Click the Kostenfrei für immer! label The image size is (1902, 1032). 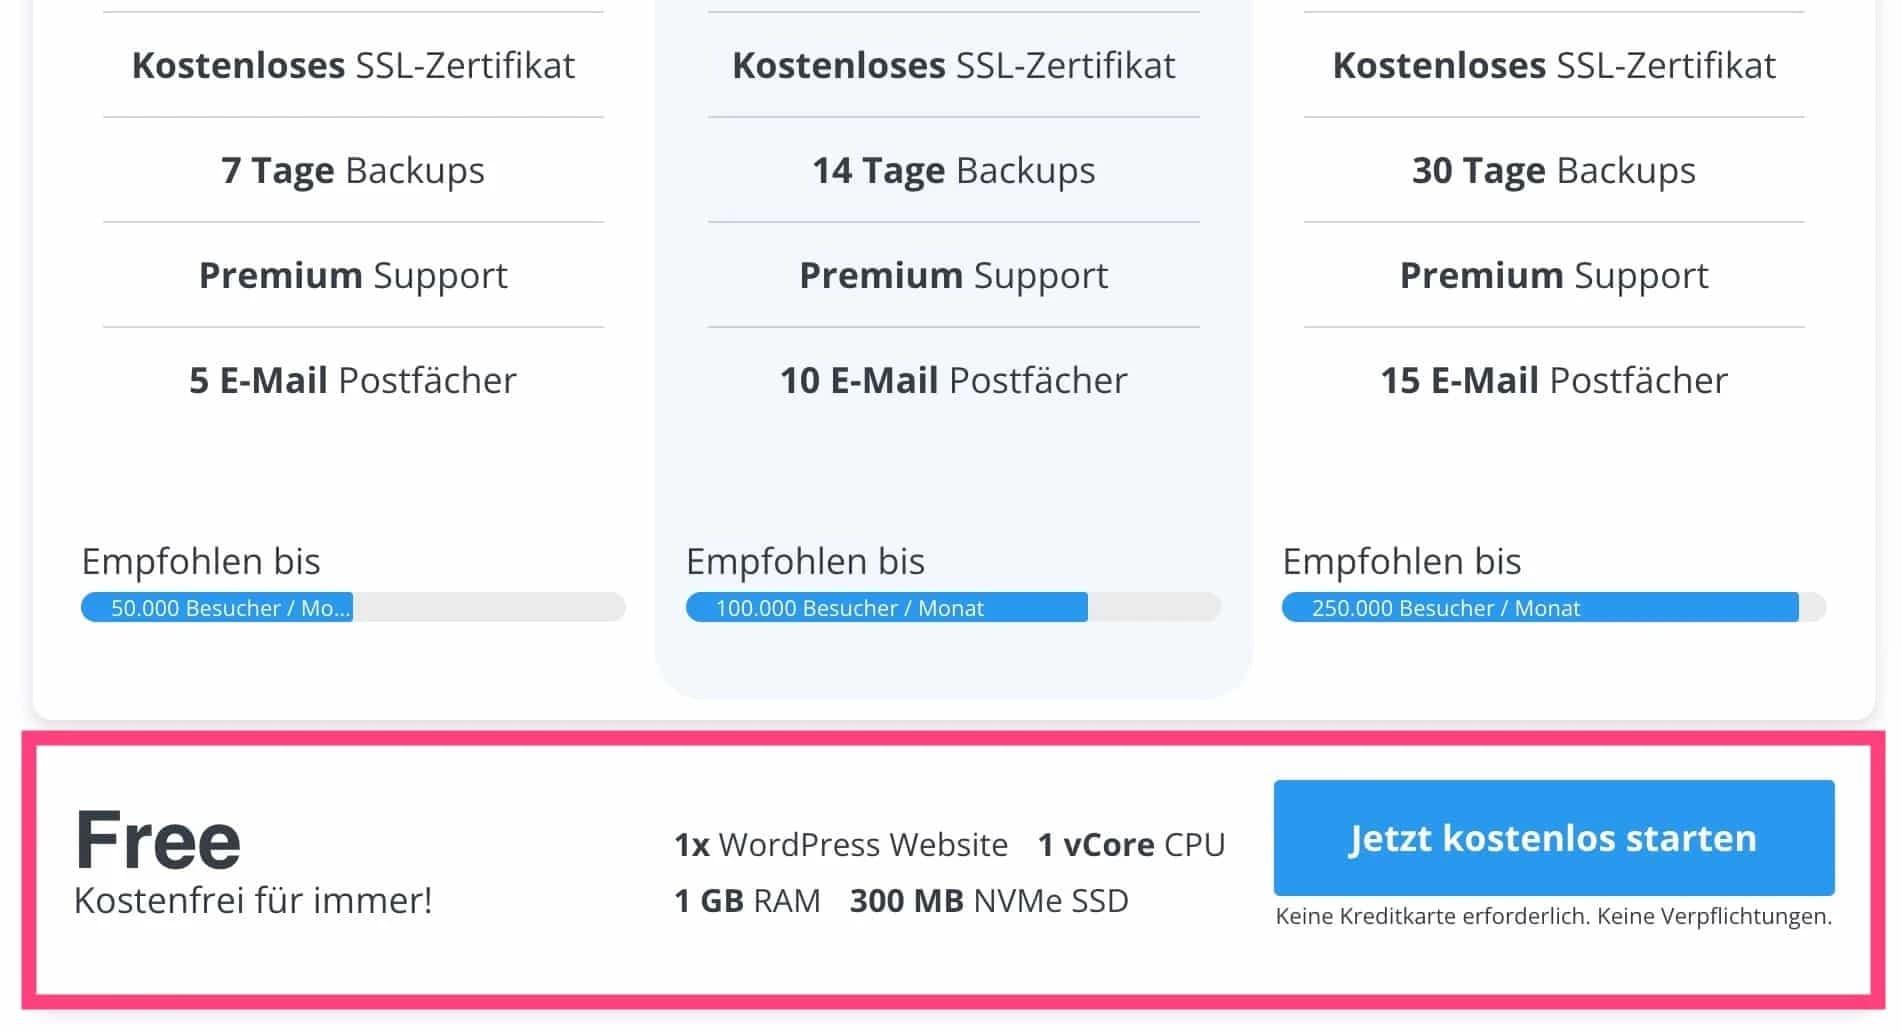pyautogui.click(x=252, y=899)
